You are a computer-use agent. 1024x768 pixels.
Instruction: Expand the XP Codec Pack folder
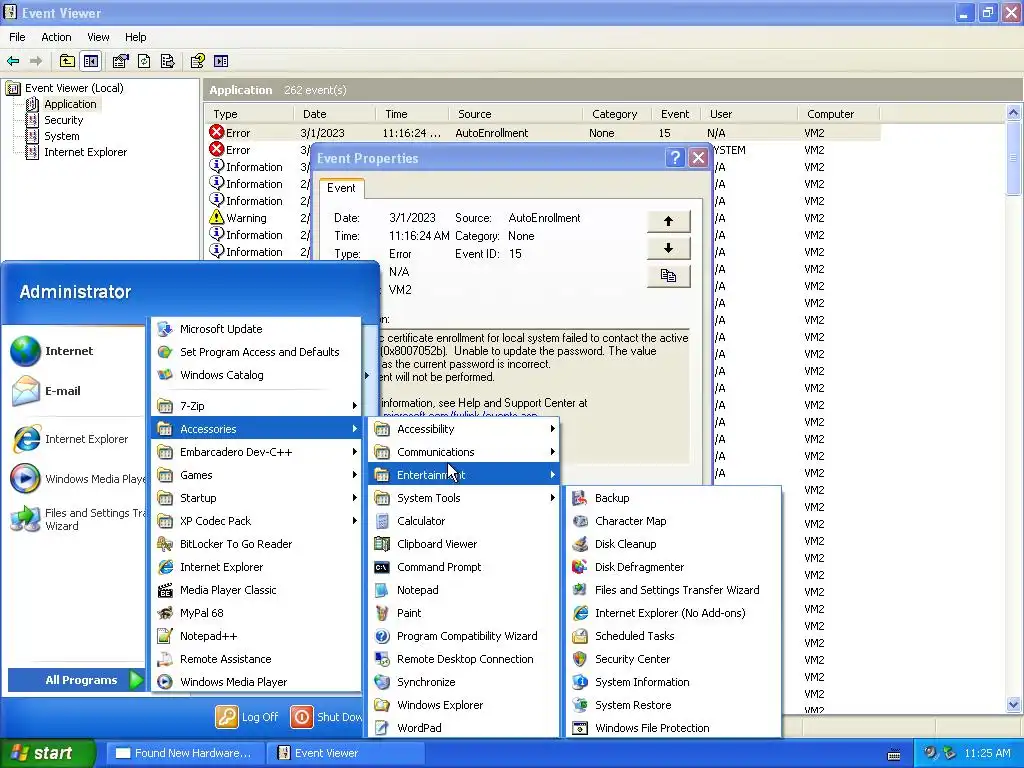tap(256, 521)
